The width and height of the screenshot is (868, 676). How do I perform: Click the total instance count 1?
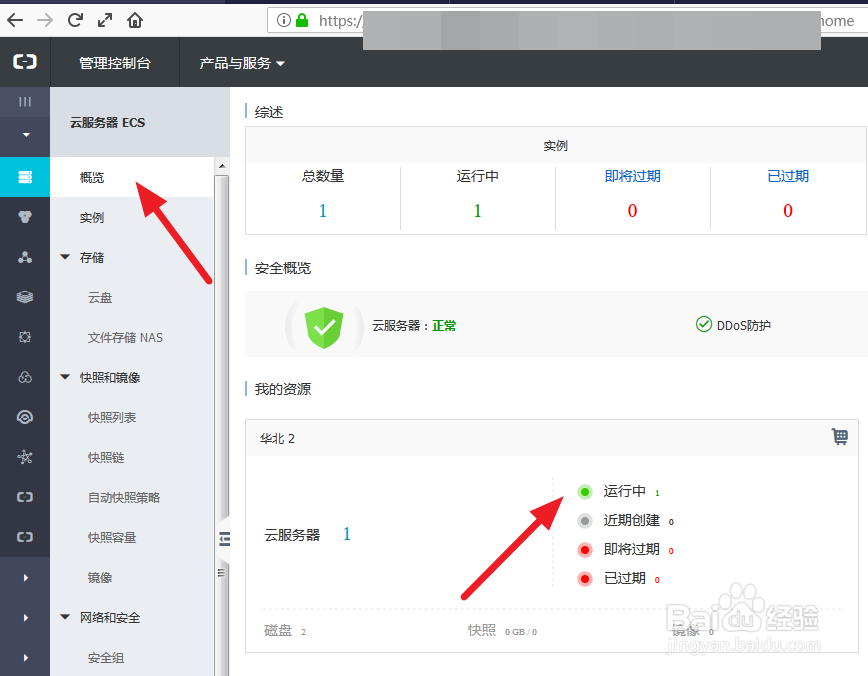pyautogui.click(x=323, y=210)
